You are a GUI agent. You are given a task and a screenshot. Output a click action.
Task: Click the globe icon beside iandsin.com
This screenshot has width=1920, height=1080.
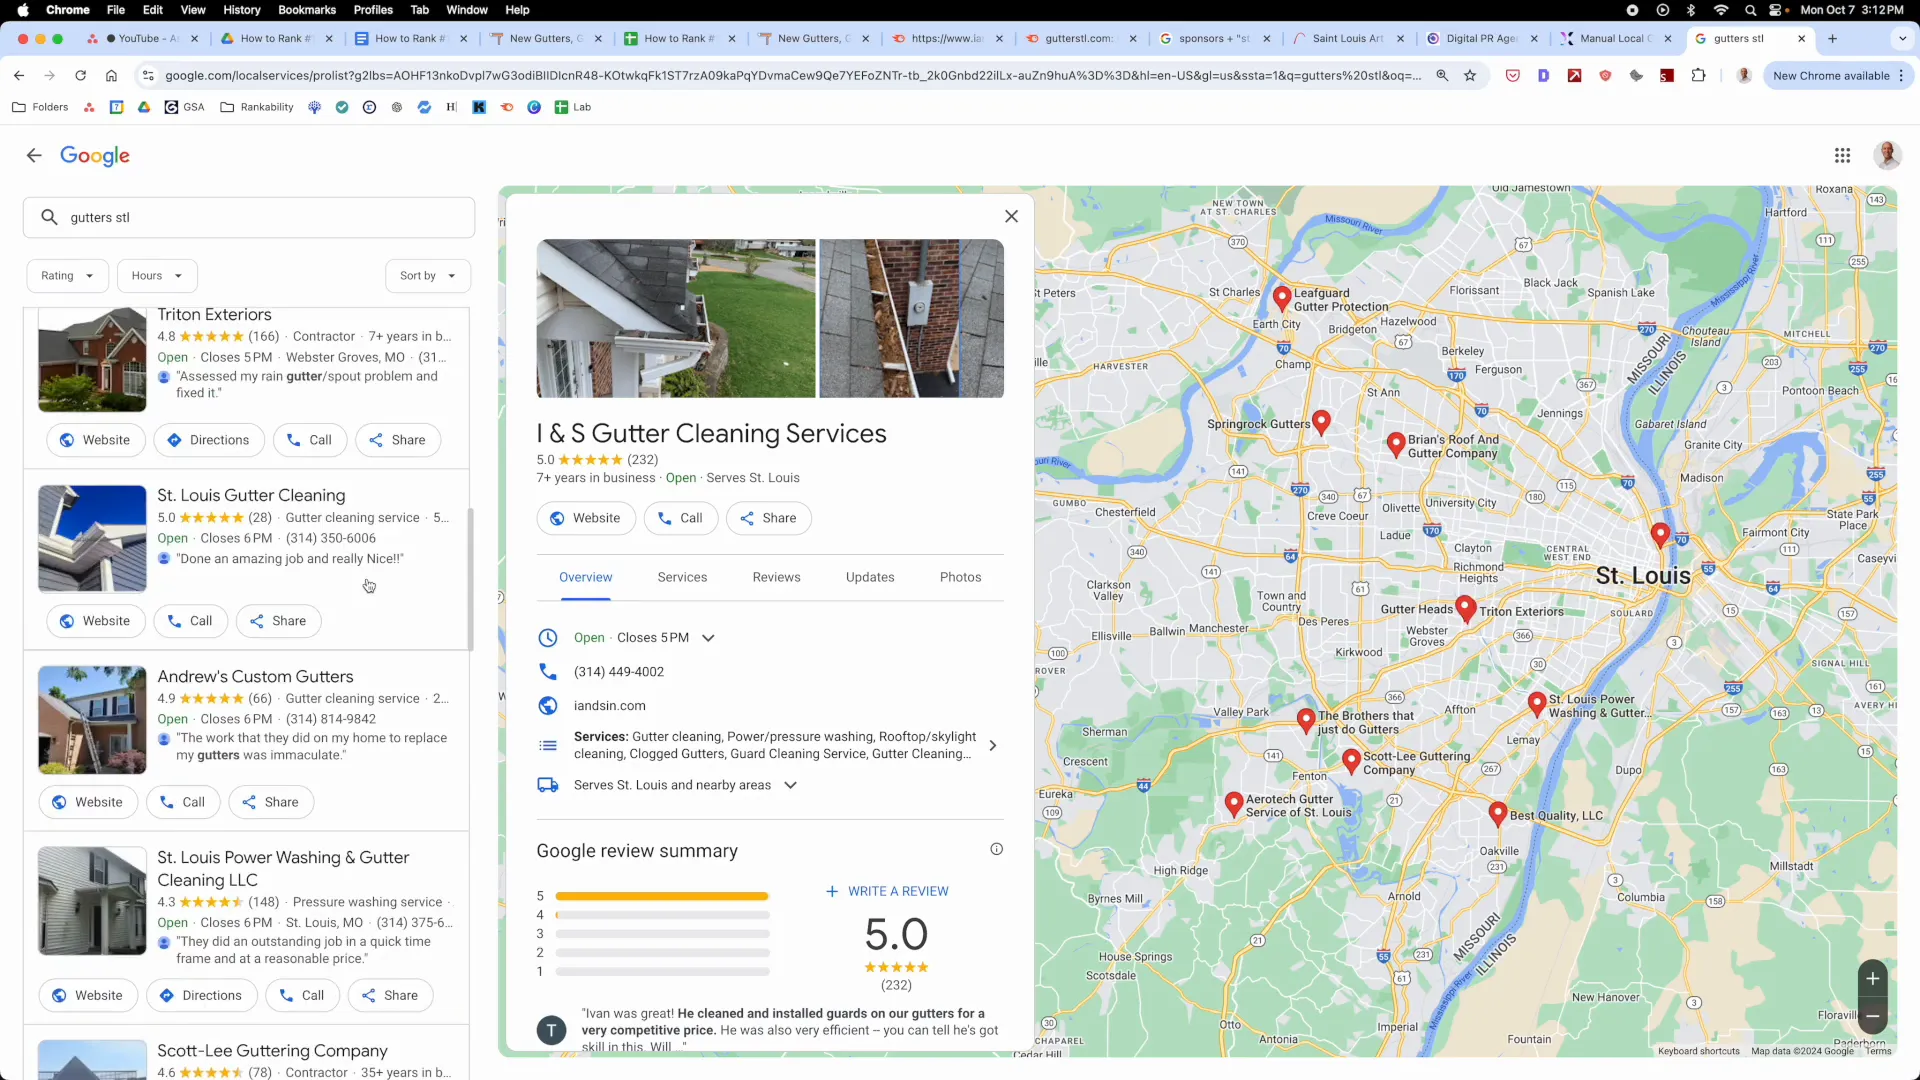(548, 706)
